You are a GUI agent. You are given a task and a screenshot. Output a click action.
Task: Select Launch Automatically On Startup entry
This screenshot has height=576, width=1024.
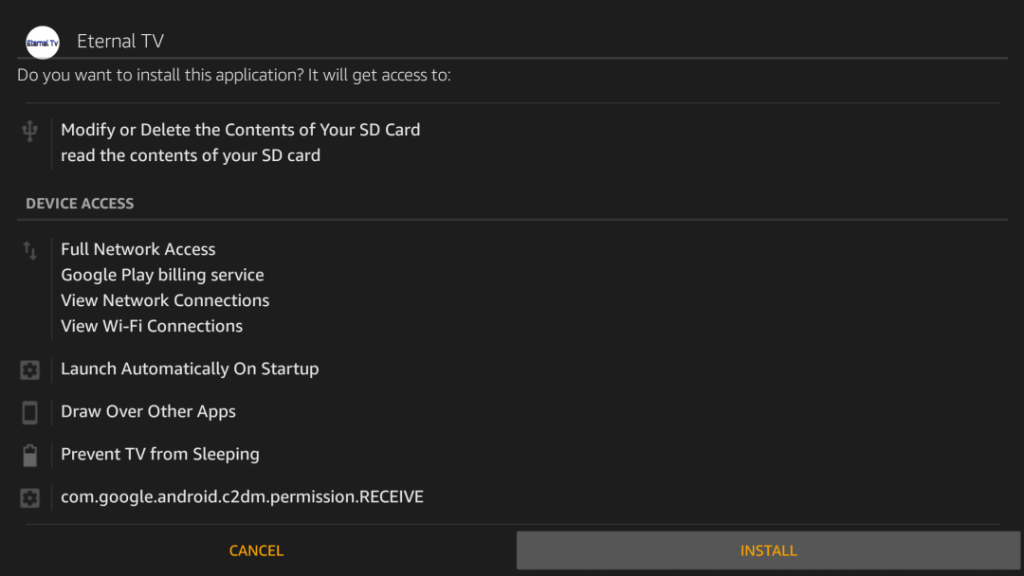(190, 369)
